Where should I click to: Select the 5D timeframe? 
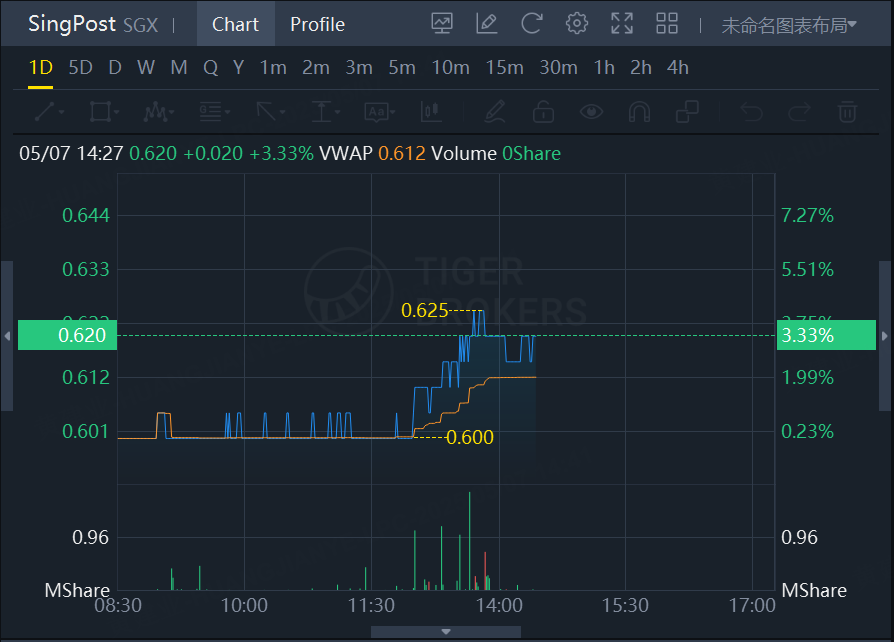(80, 68)
